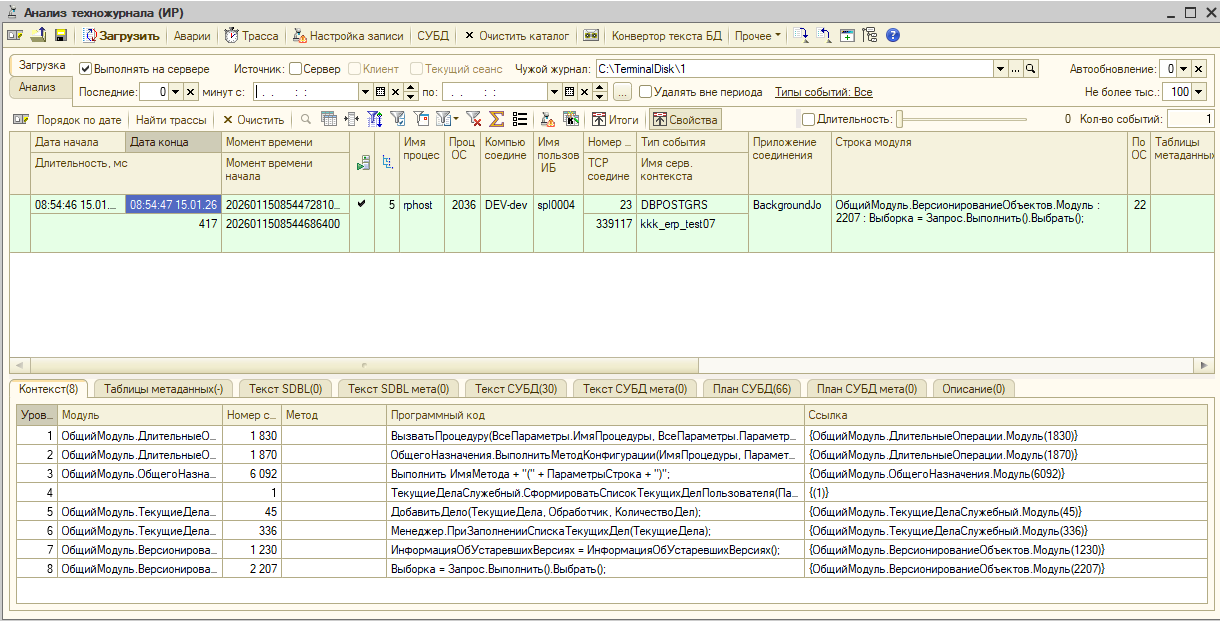Click the cassette tape icon in the top toolbar
Image resolution: width=1220 pixels, height=621 pixels.
click(x=591, y=35)
